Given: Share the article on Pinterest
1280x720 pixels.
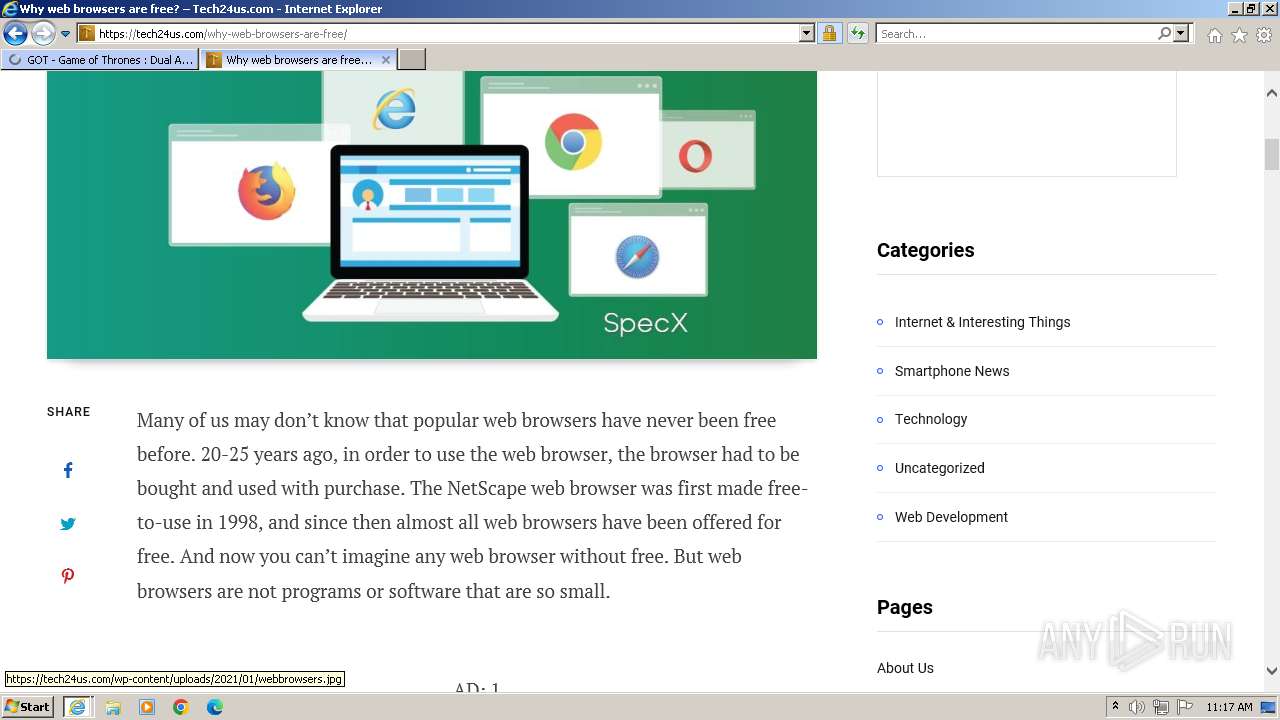Looking at the screenshot, I should coord(68,576).
